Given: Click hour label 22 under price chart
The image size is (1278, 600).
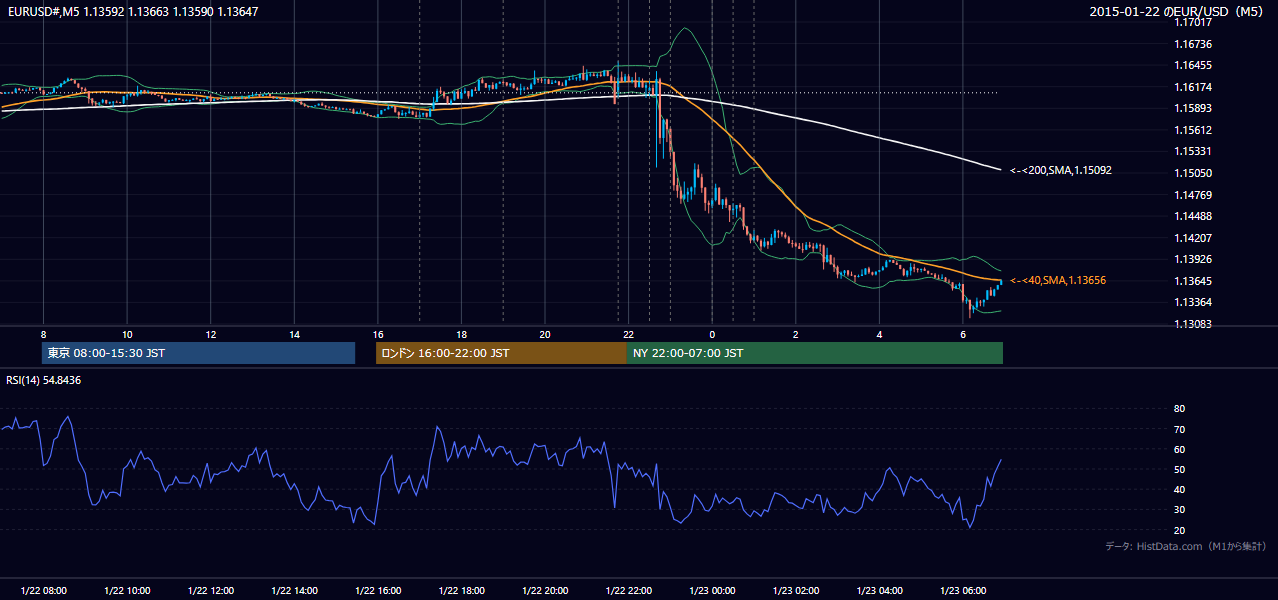Looking at the screenshot, I should pyautogui.click(x=628, y=334).
